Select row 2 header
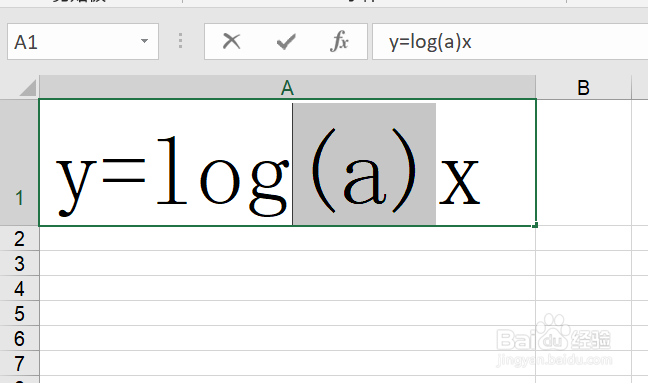 [x=19, y=238]
